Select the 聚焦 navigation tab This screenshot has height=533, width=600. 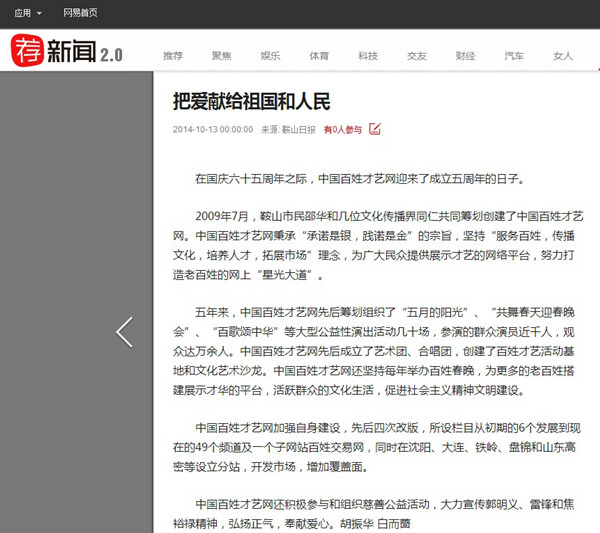pos(222,56)
